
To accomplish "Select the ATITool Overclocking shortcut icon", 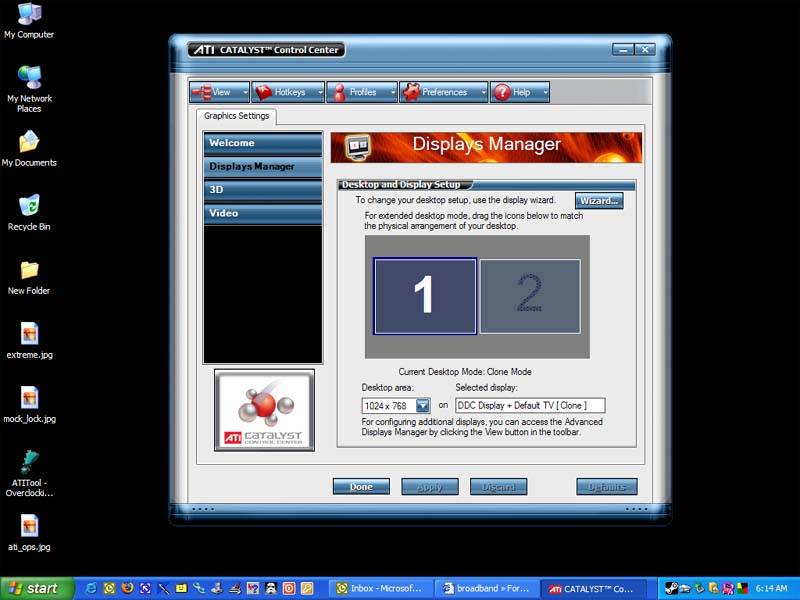I will 29,473.
